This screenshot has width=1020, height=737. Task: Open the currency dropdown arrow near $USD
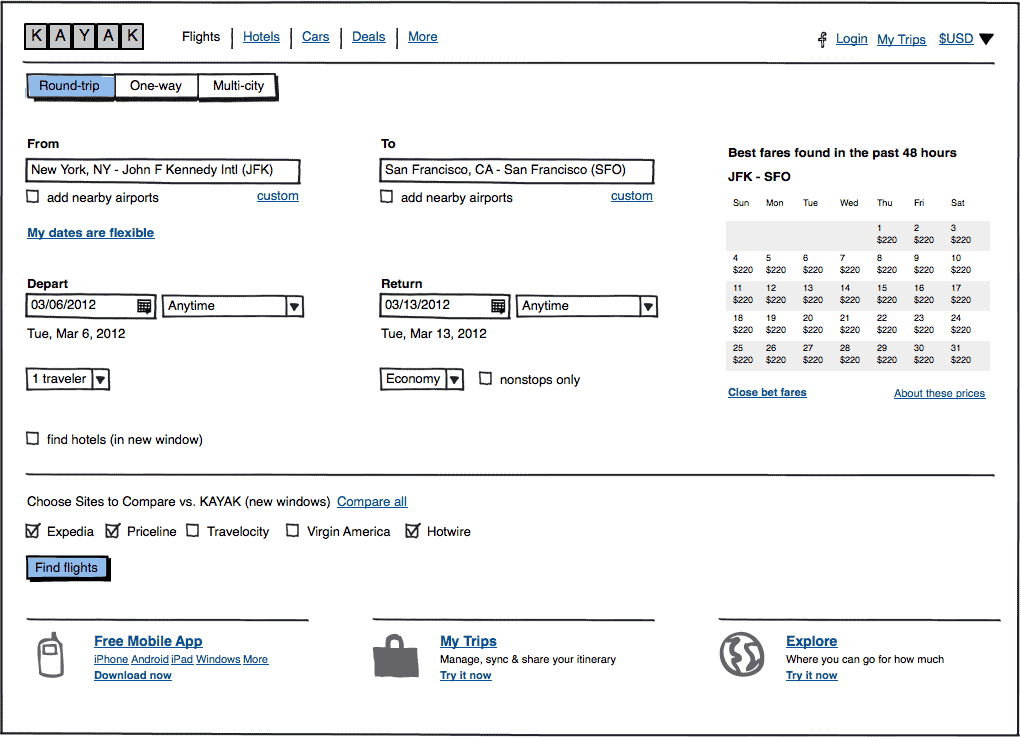click(x=986, y=39)
